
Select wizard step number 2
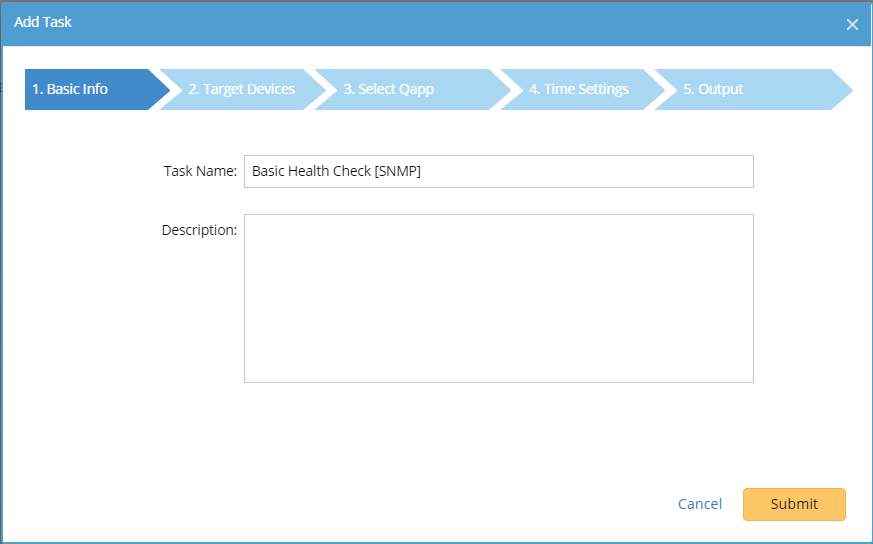(x=241, y=89)
